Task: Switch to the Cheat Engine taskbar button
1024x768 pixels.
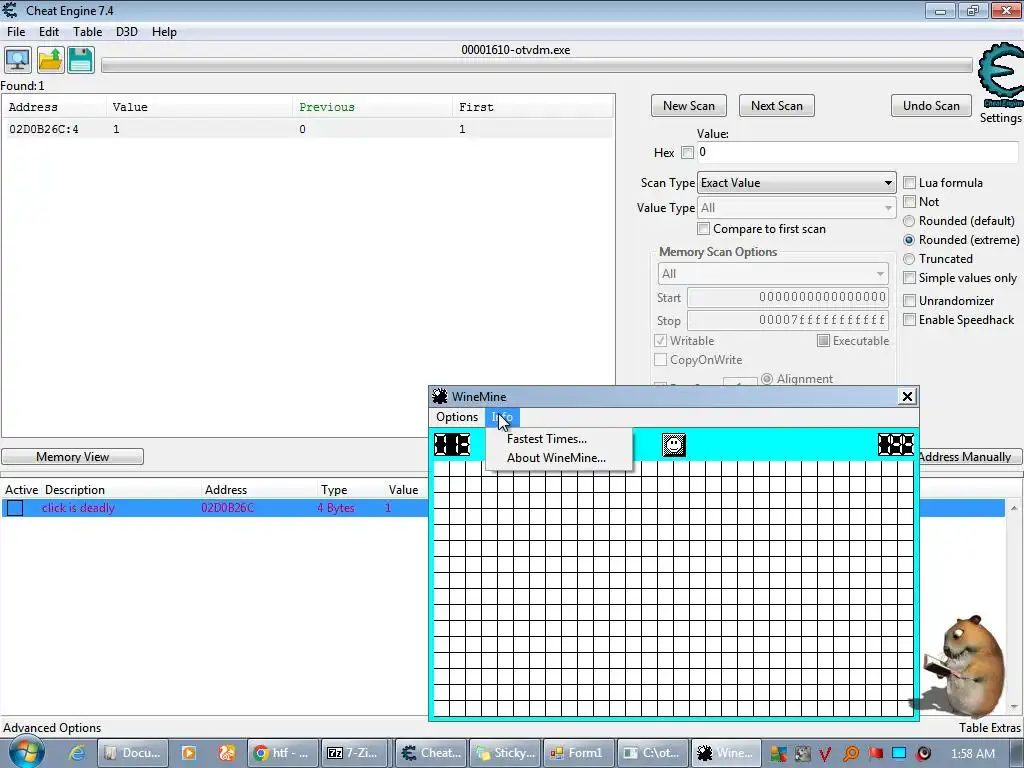Action: pos(432,754)
